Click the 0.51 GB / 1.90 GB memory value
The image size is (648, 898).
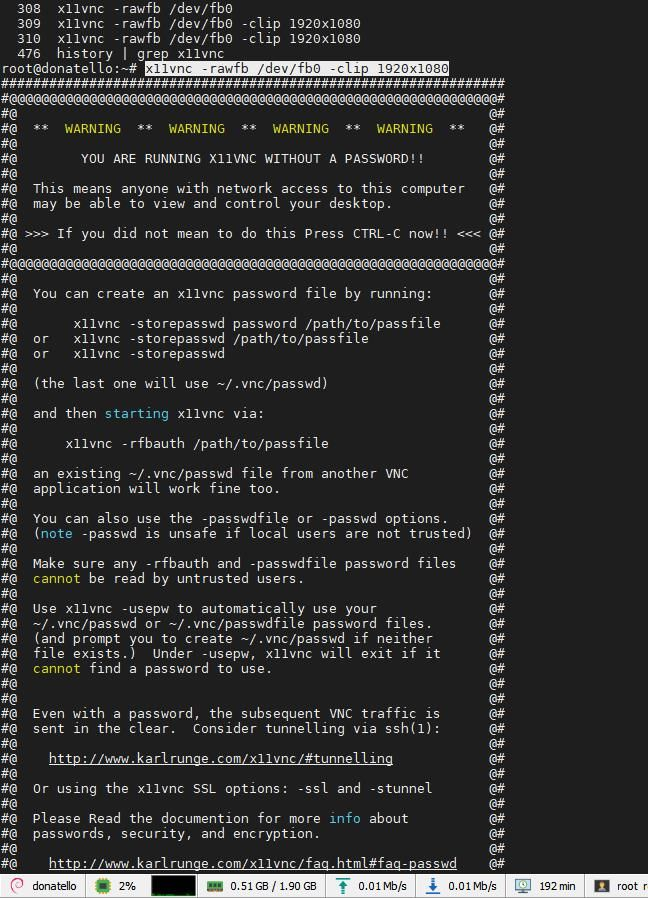pos(273,886)
